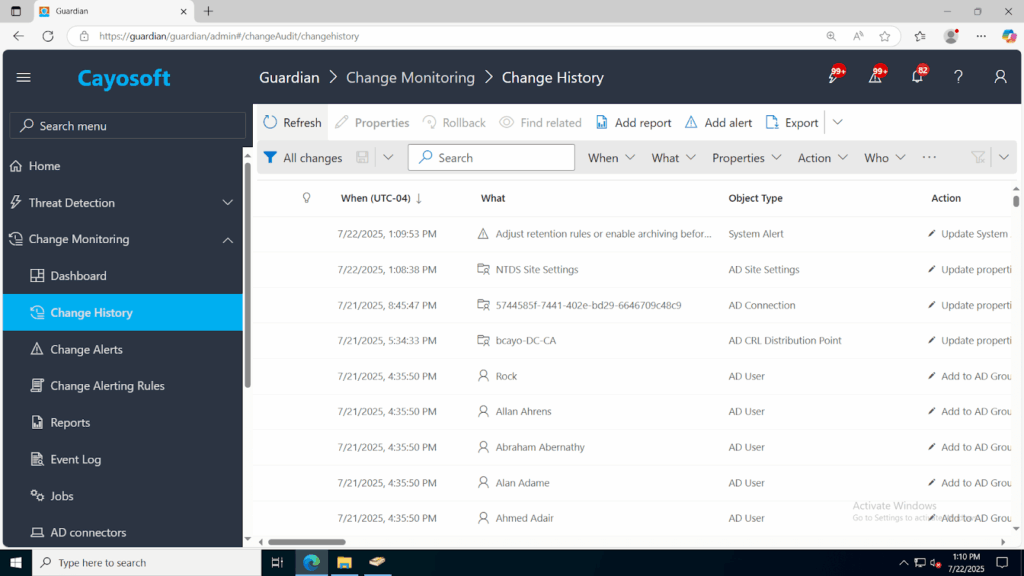The height and width of the screenshot is (576, 1024).
Task: Click Find related in the toolbar
Action: pos(540,122)
